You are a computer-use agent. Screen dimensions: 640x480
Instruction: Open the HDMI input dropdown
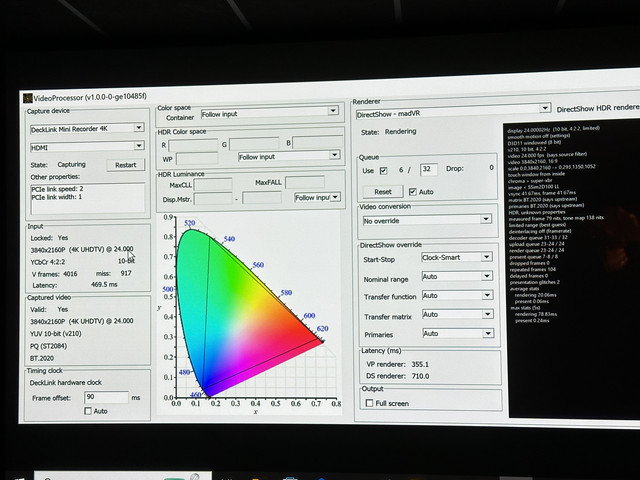87,147
